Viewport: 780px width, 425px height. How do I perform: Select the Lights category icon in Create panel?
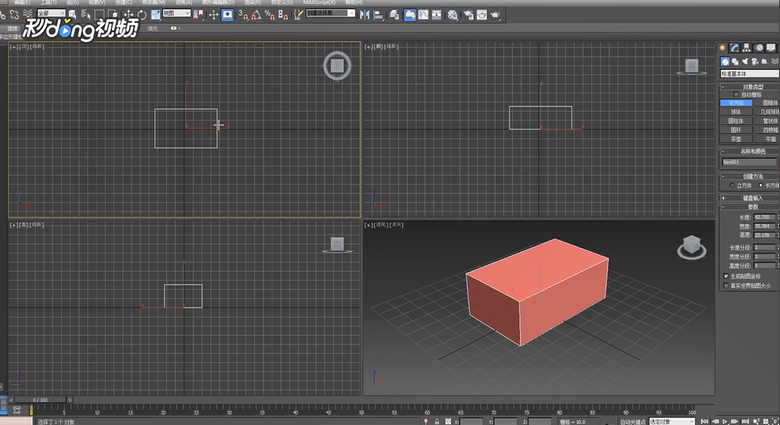coord(745,61)
